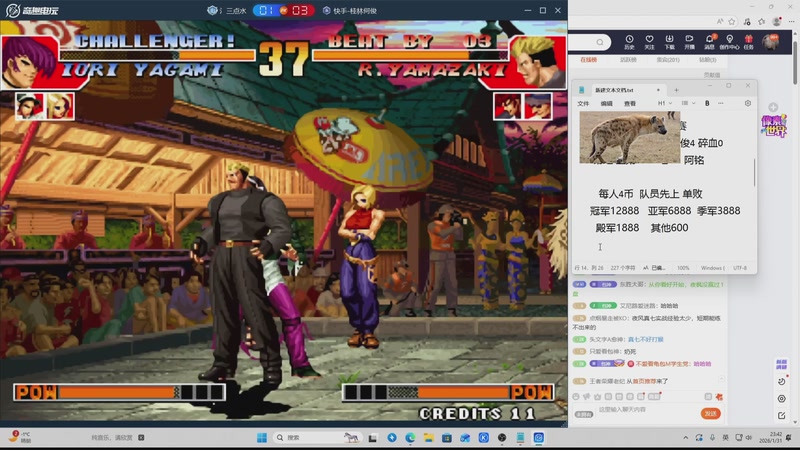Switch to 贵宾(201) tab
The width and height of the screenshot is (800, 450).
(x=668, y=60)
